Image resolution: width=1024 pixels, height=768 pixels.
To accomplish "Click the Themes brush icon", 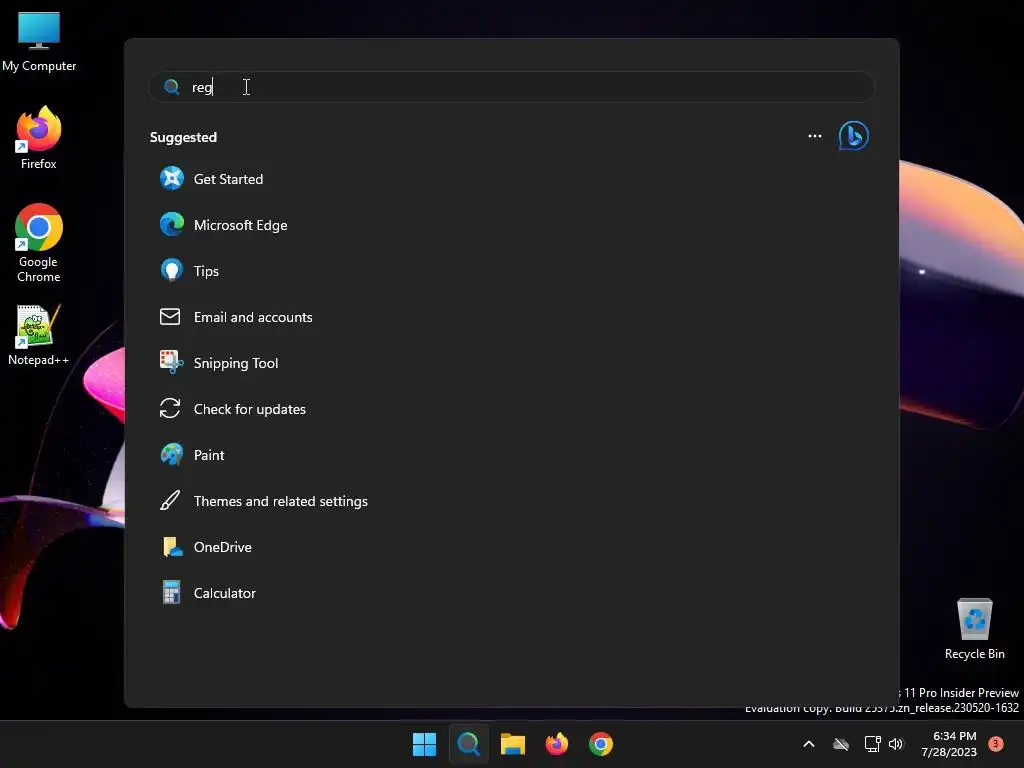I will [170, 501].
